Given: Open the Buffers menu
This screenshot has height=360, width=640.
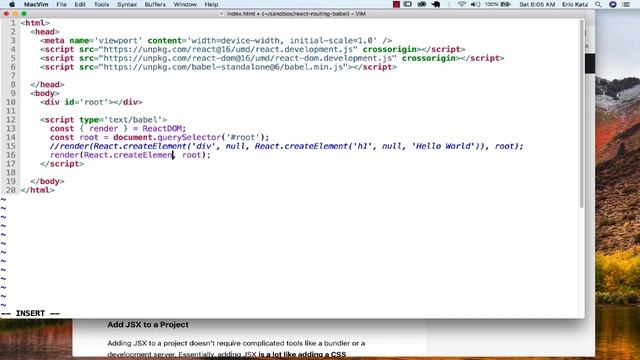Looking at the screenshot, I should tap(155, 4).
